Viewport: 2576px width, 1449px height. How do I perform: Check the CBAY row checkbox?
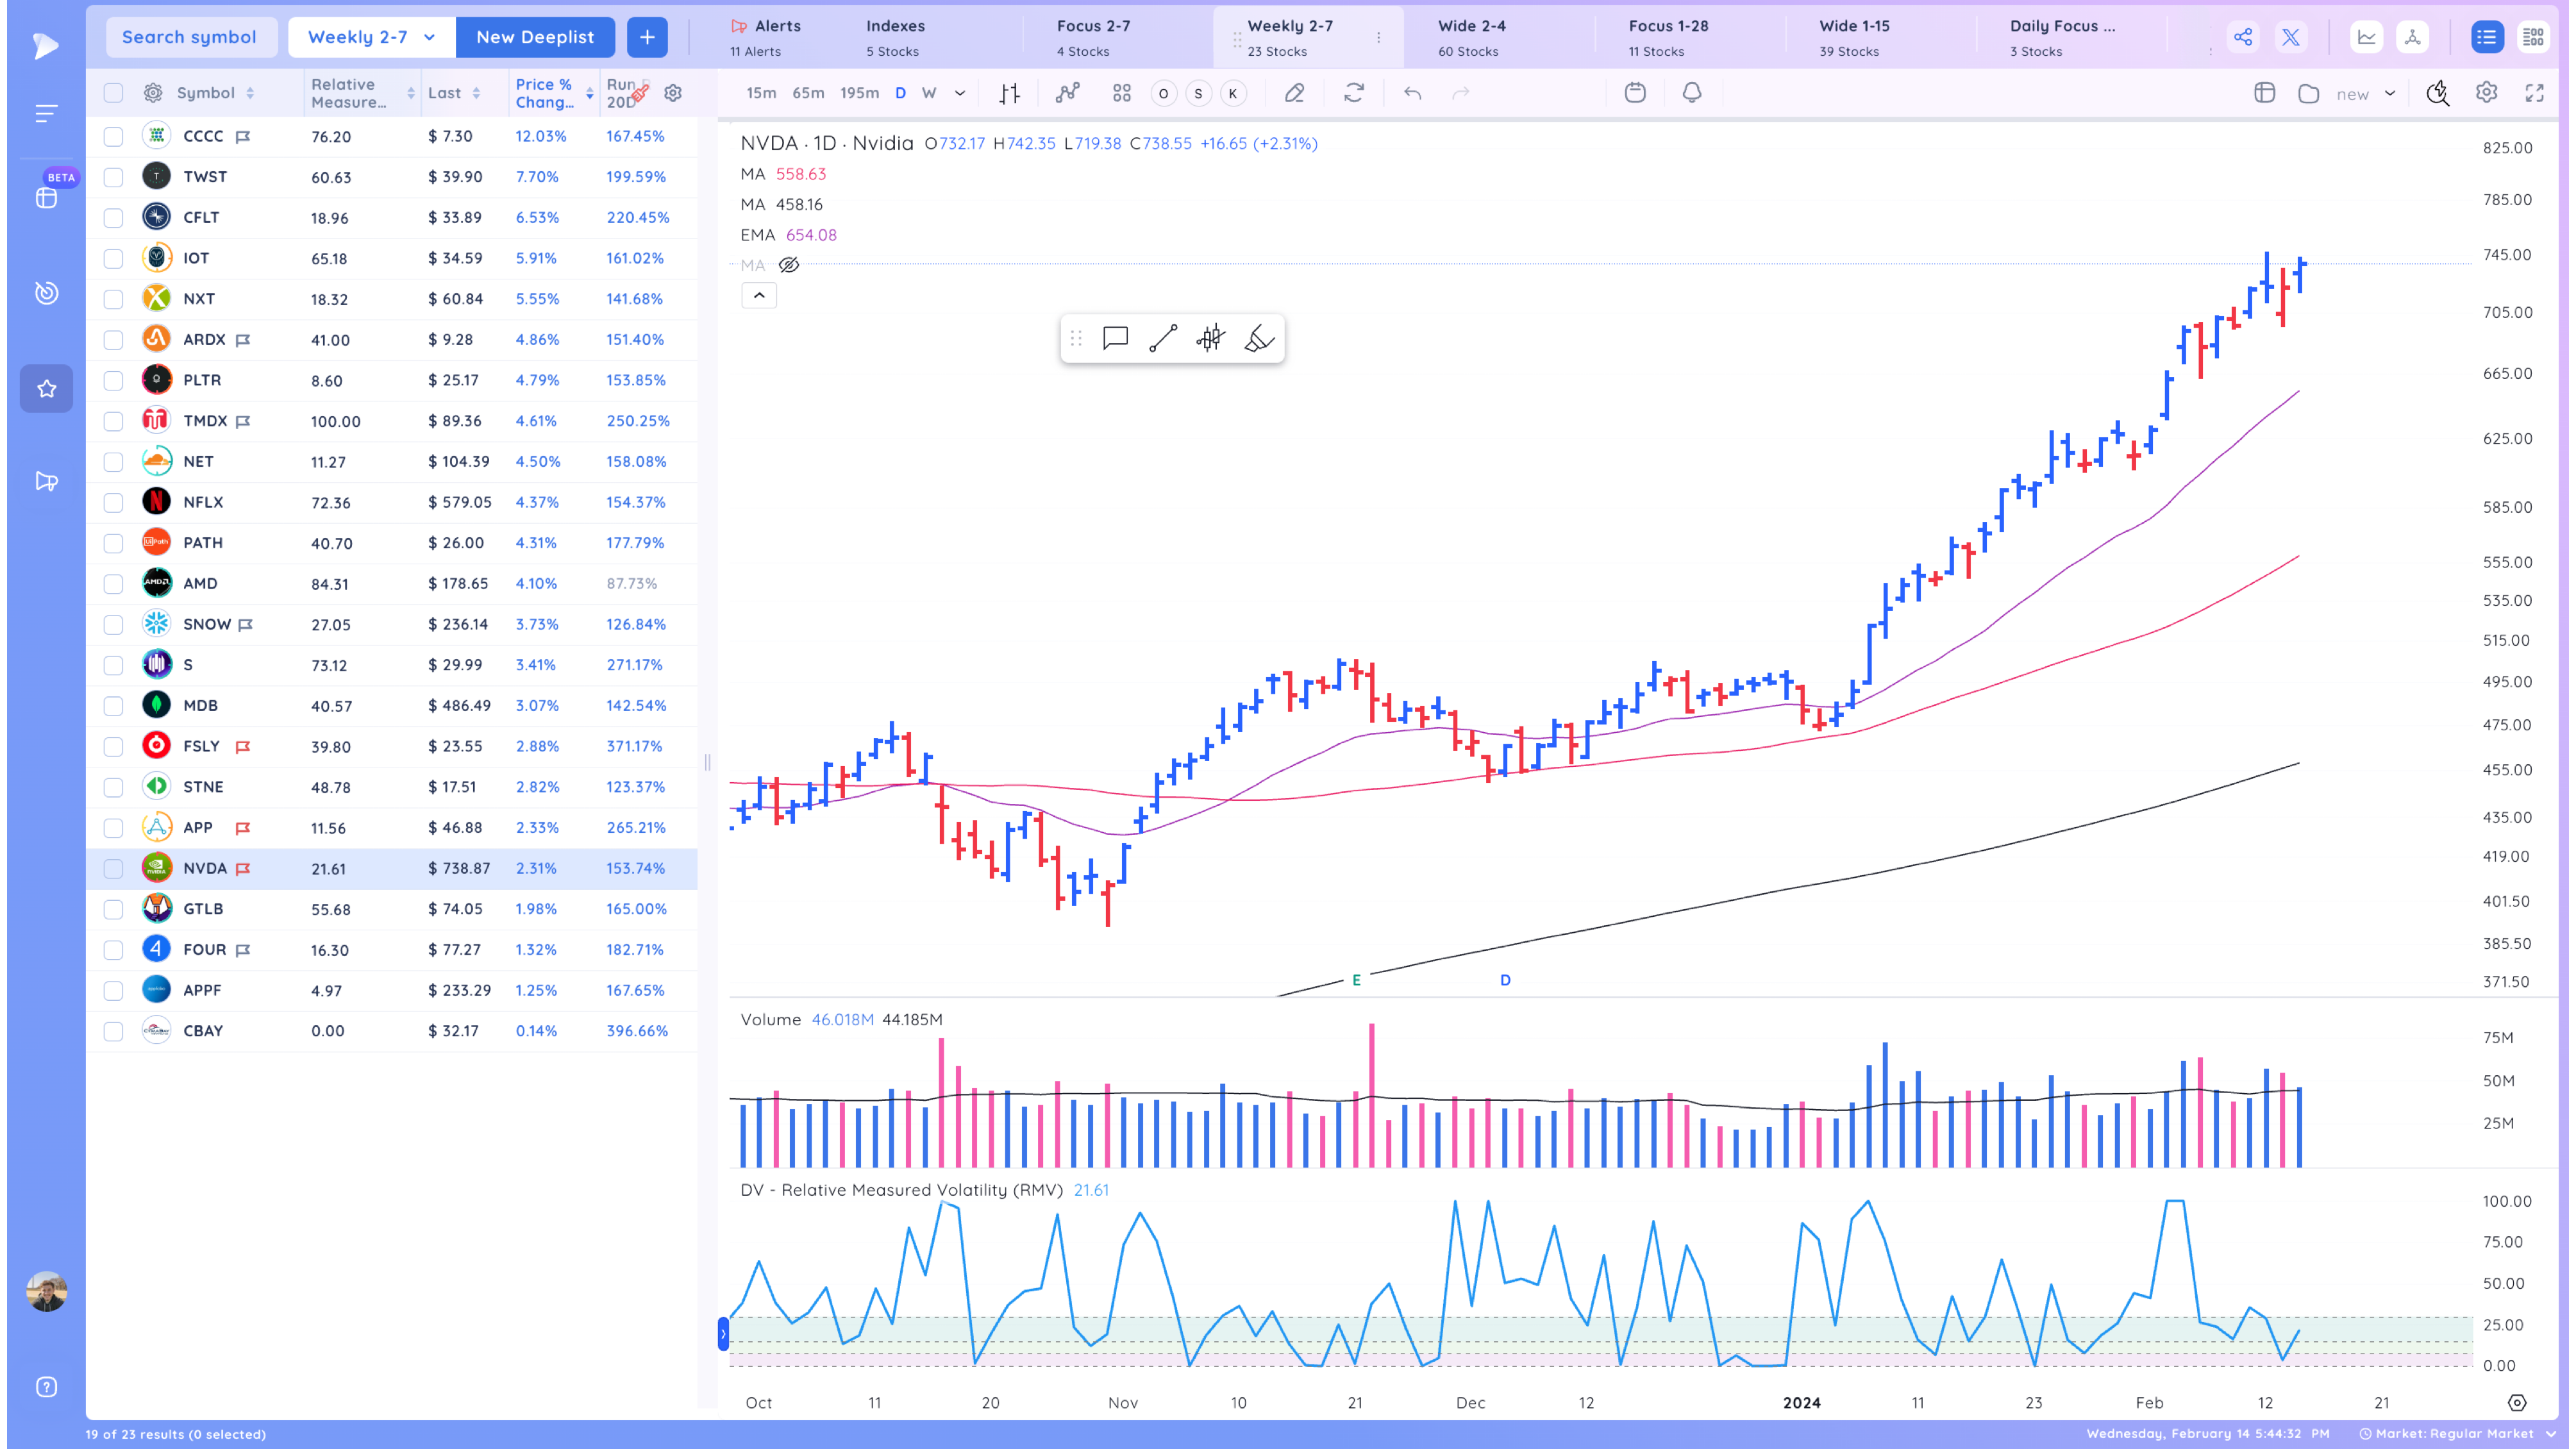pos(113,1031)
